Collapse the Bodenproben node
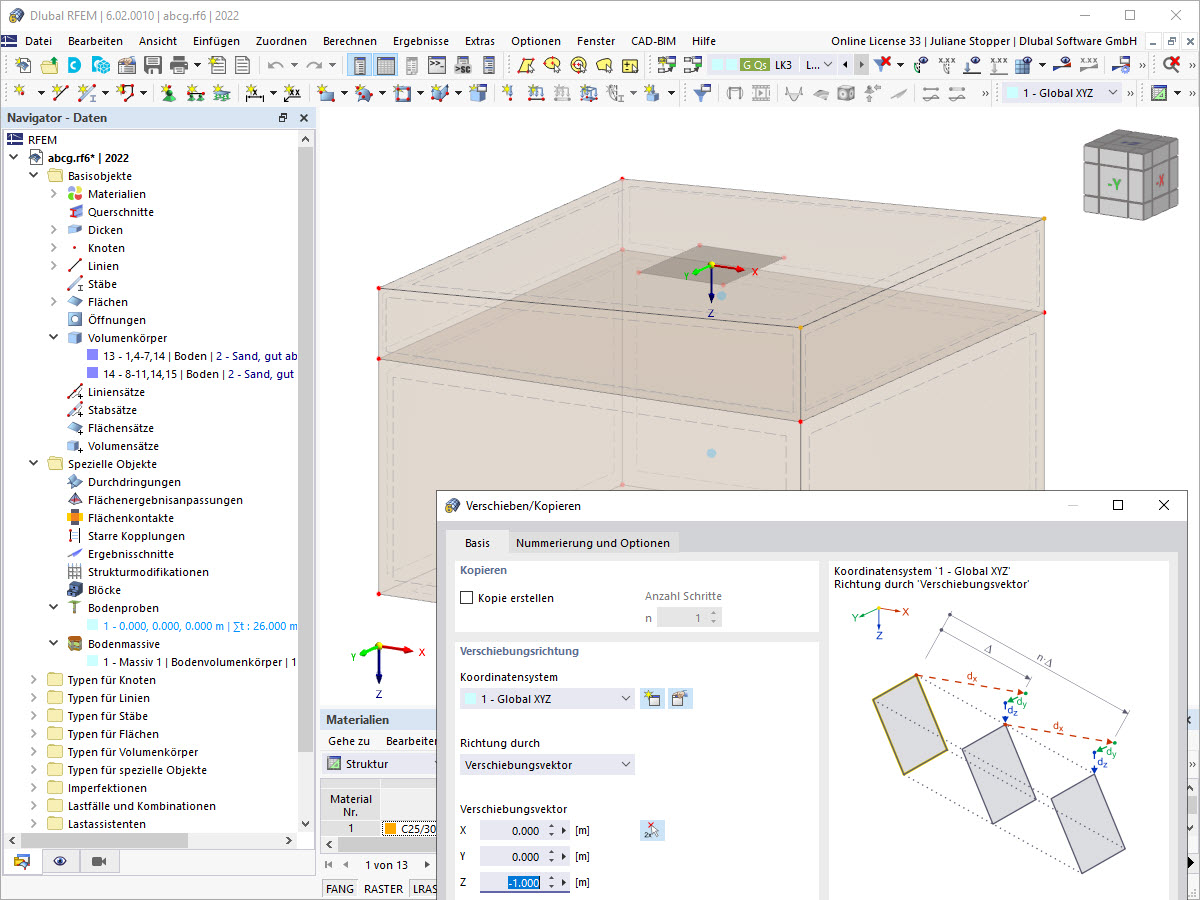Image resolution: width=1200 pixels, height=900 pixels. tap(53, 608)
